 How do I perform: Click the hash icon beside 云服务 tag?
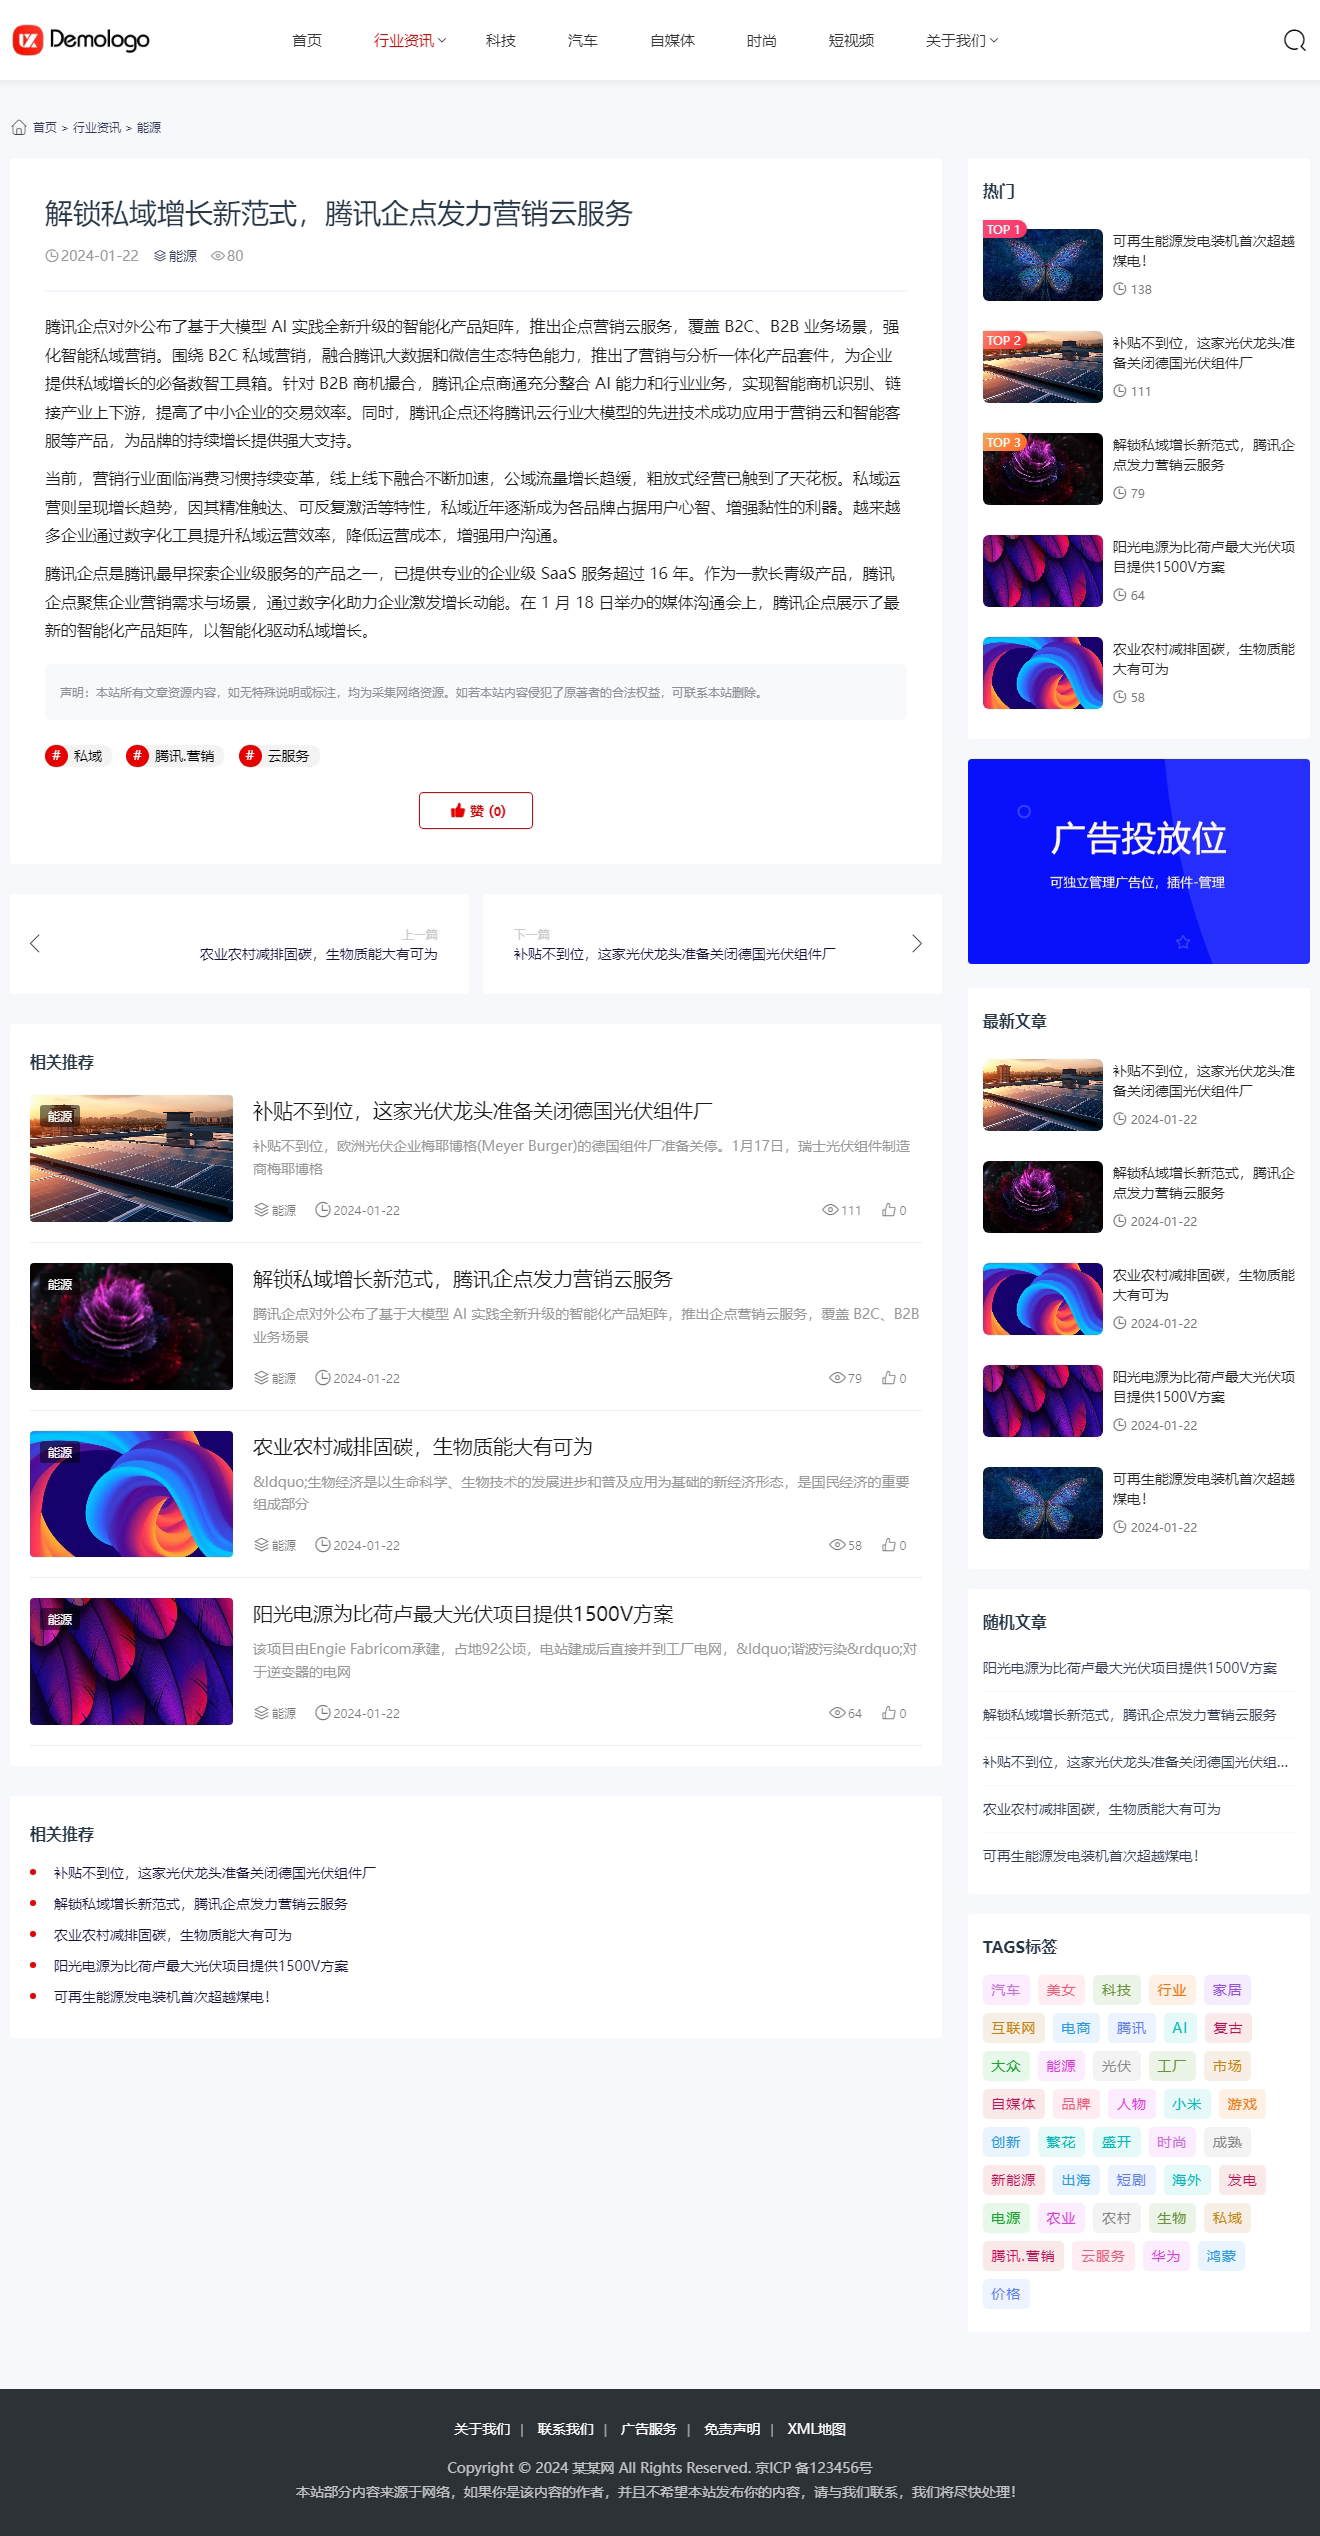[250, 755]
